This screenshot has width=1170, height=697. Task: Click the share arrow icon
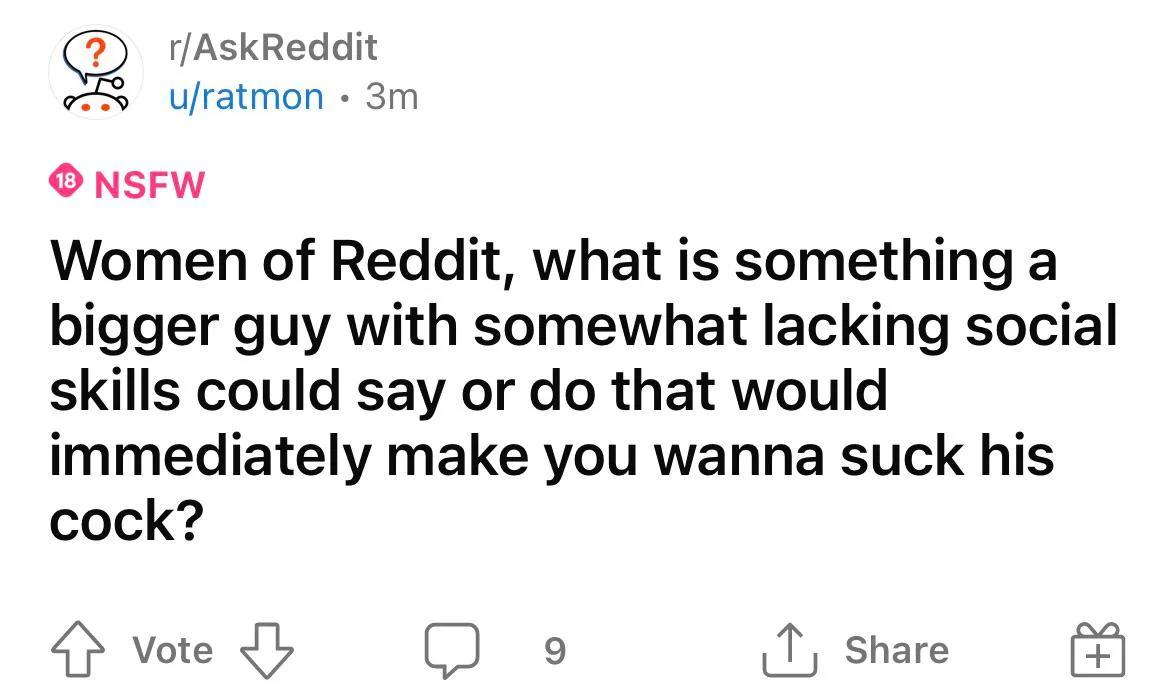791,651
